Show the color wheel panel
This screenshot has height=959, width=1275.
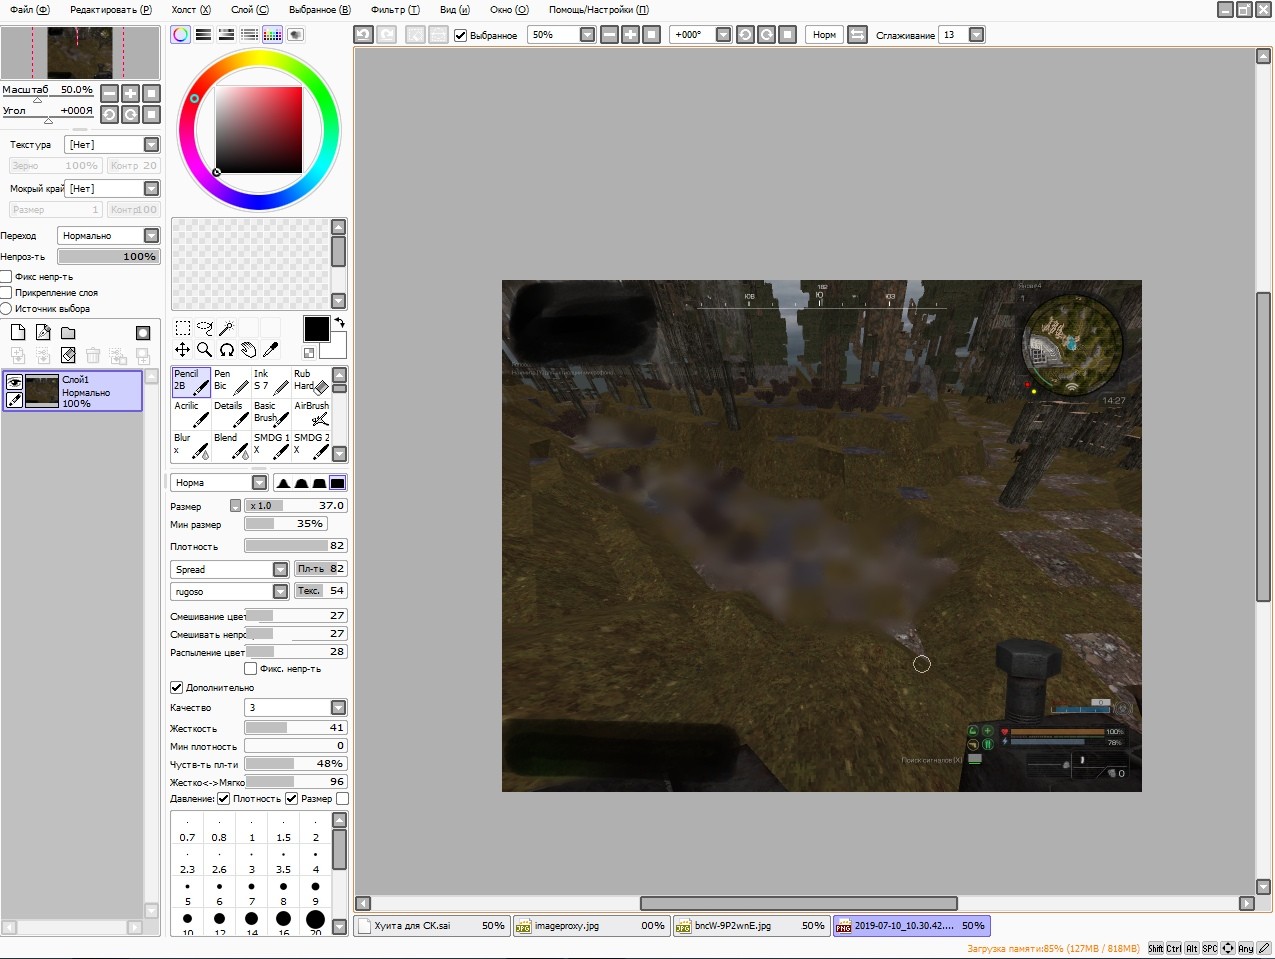pos(180,34)
